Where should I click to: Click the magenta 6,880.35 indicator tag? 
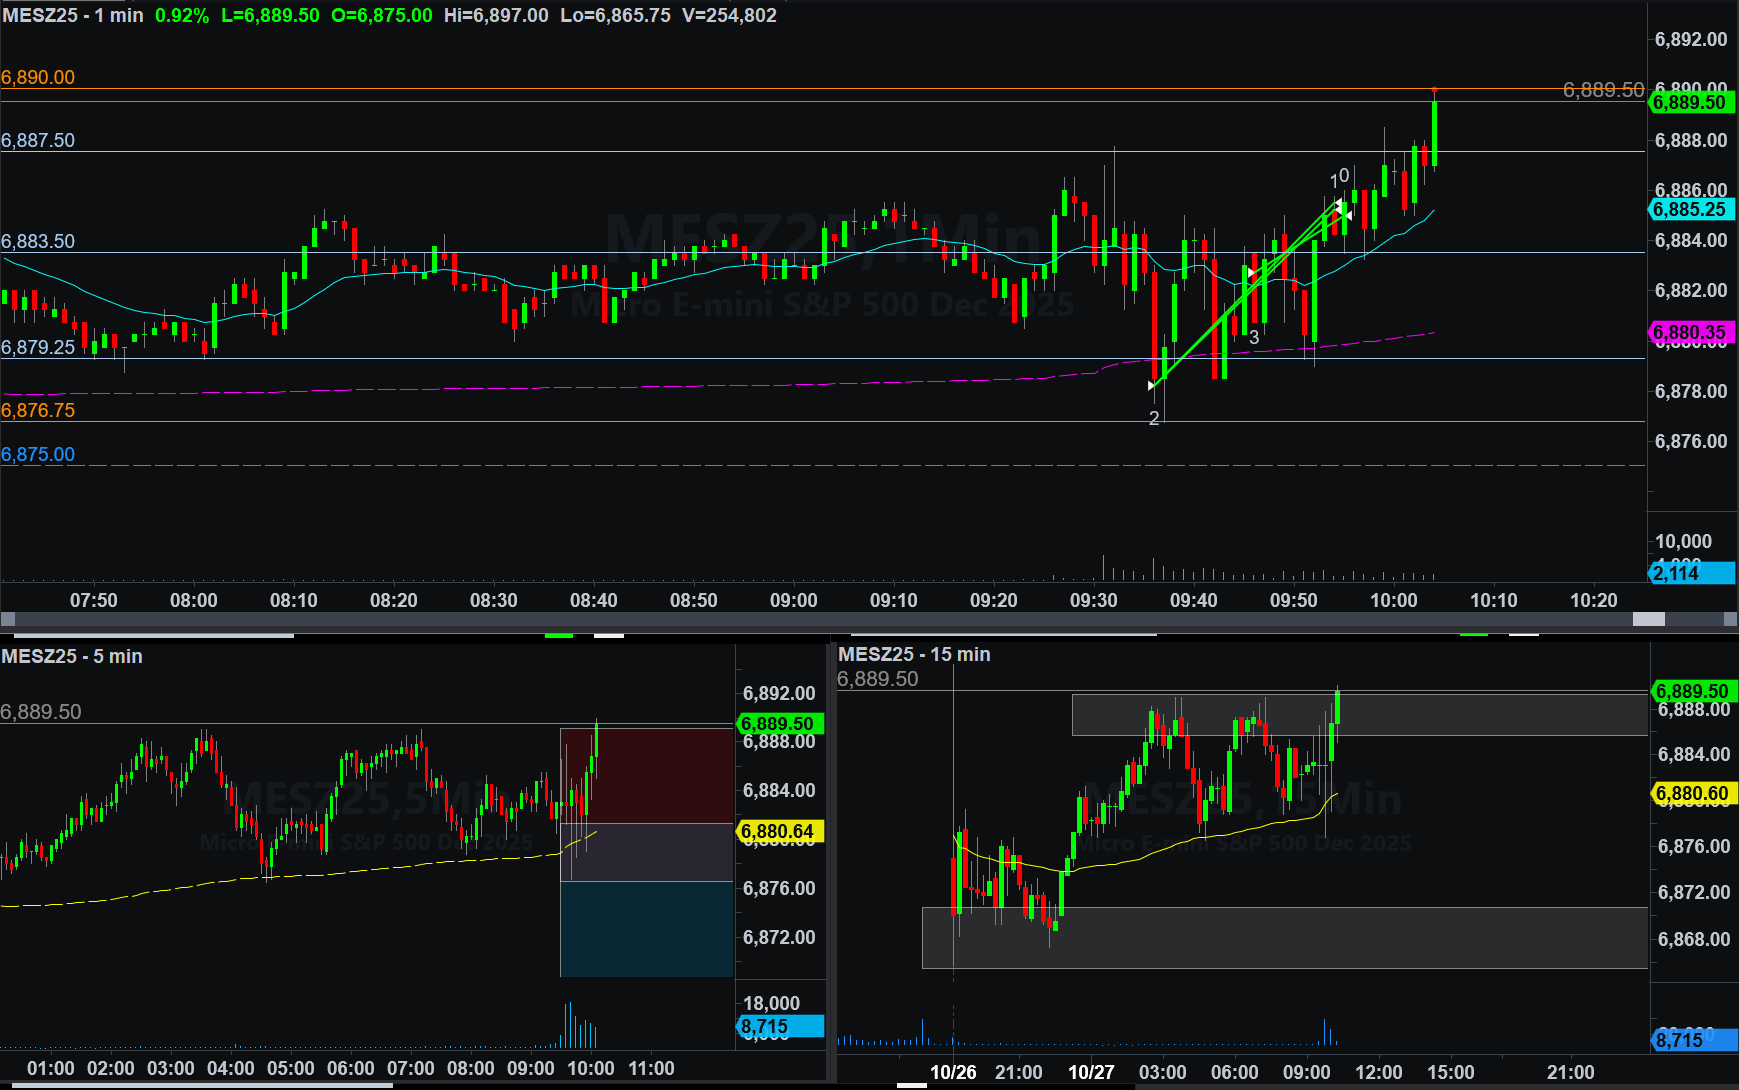pos(1689,332)
